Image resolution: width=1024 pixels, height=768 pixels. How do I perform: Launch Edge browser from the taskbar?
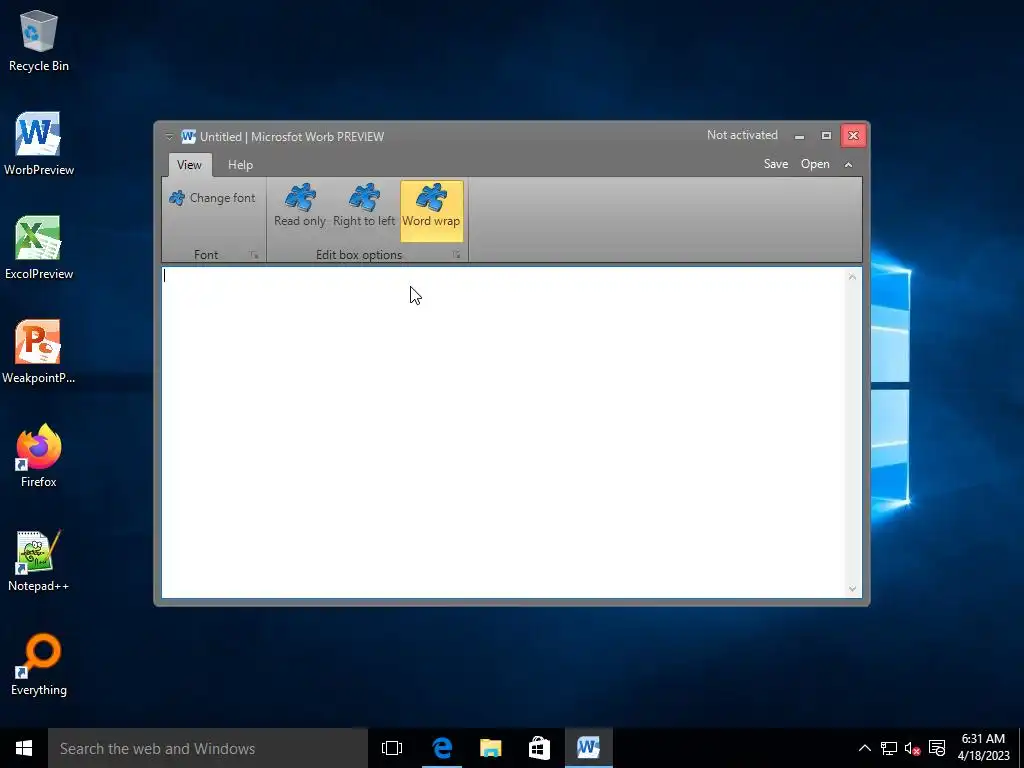pos(442,748)
